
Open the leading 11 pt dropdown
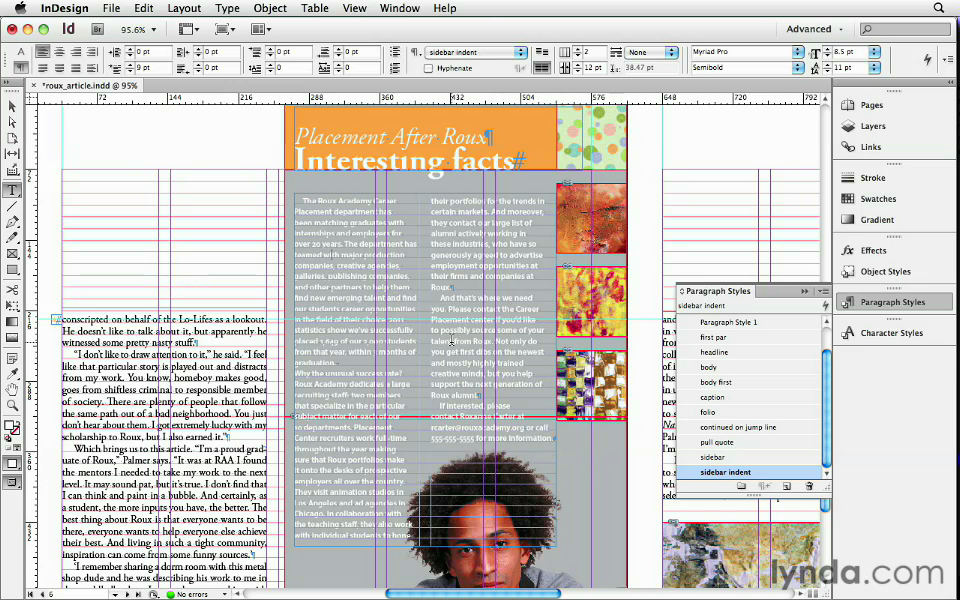(875, 67)
